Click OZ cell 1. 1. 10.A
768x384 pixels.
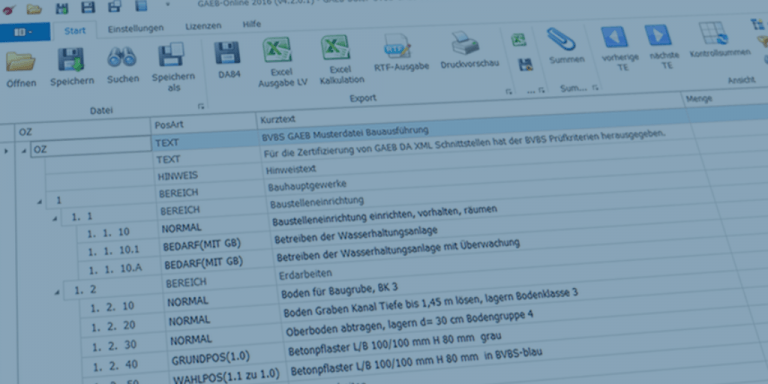point(115,268)
